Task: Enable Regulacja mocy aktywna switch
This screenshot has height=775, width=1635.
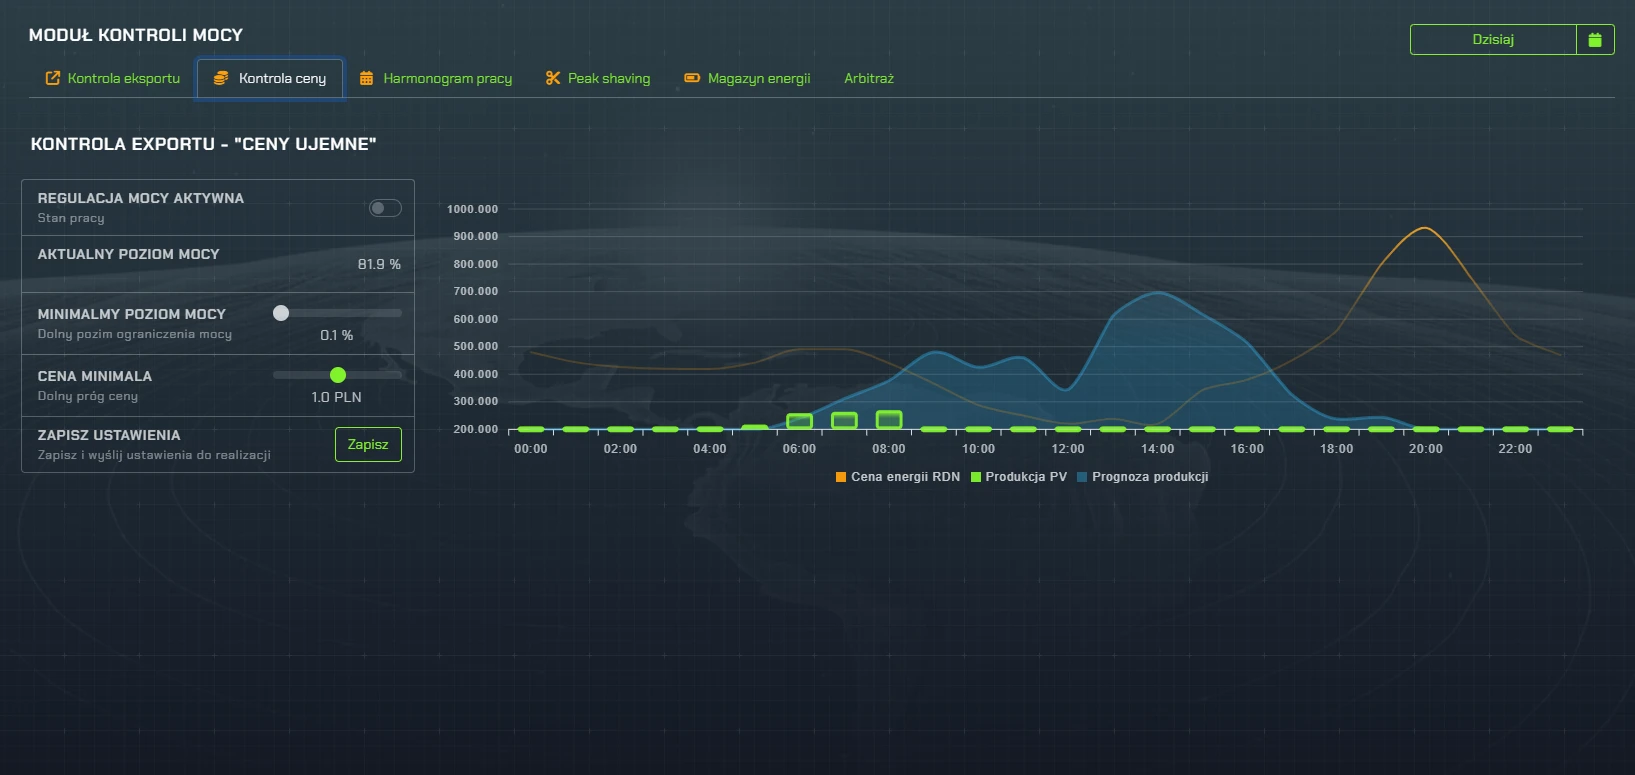Action: [385, 208]
